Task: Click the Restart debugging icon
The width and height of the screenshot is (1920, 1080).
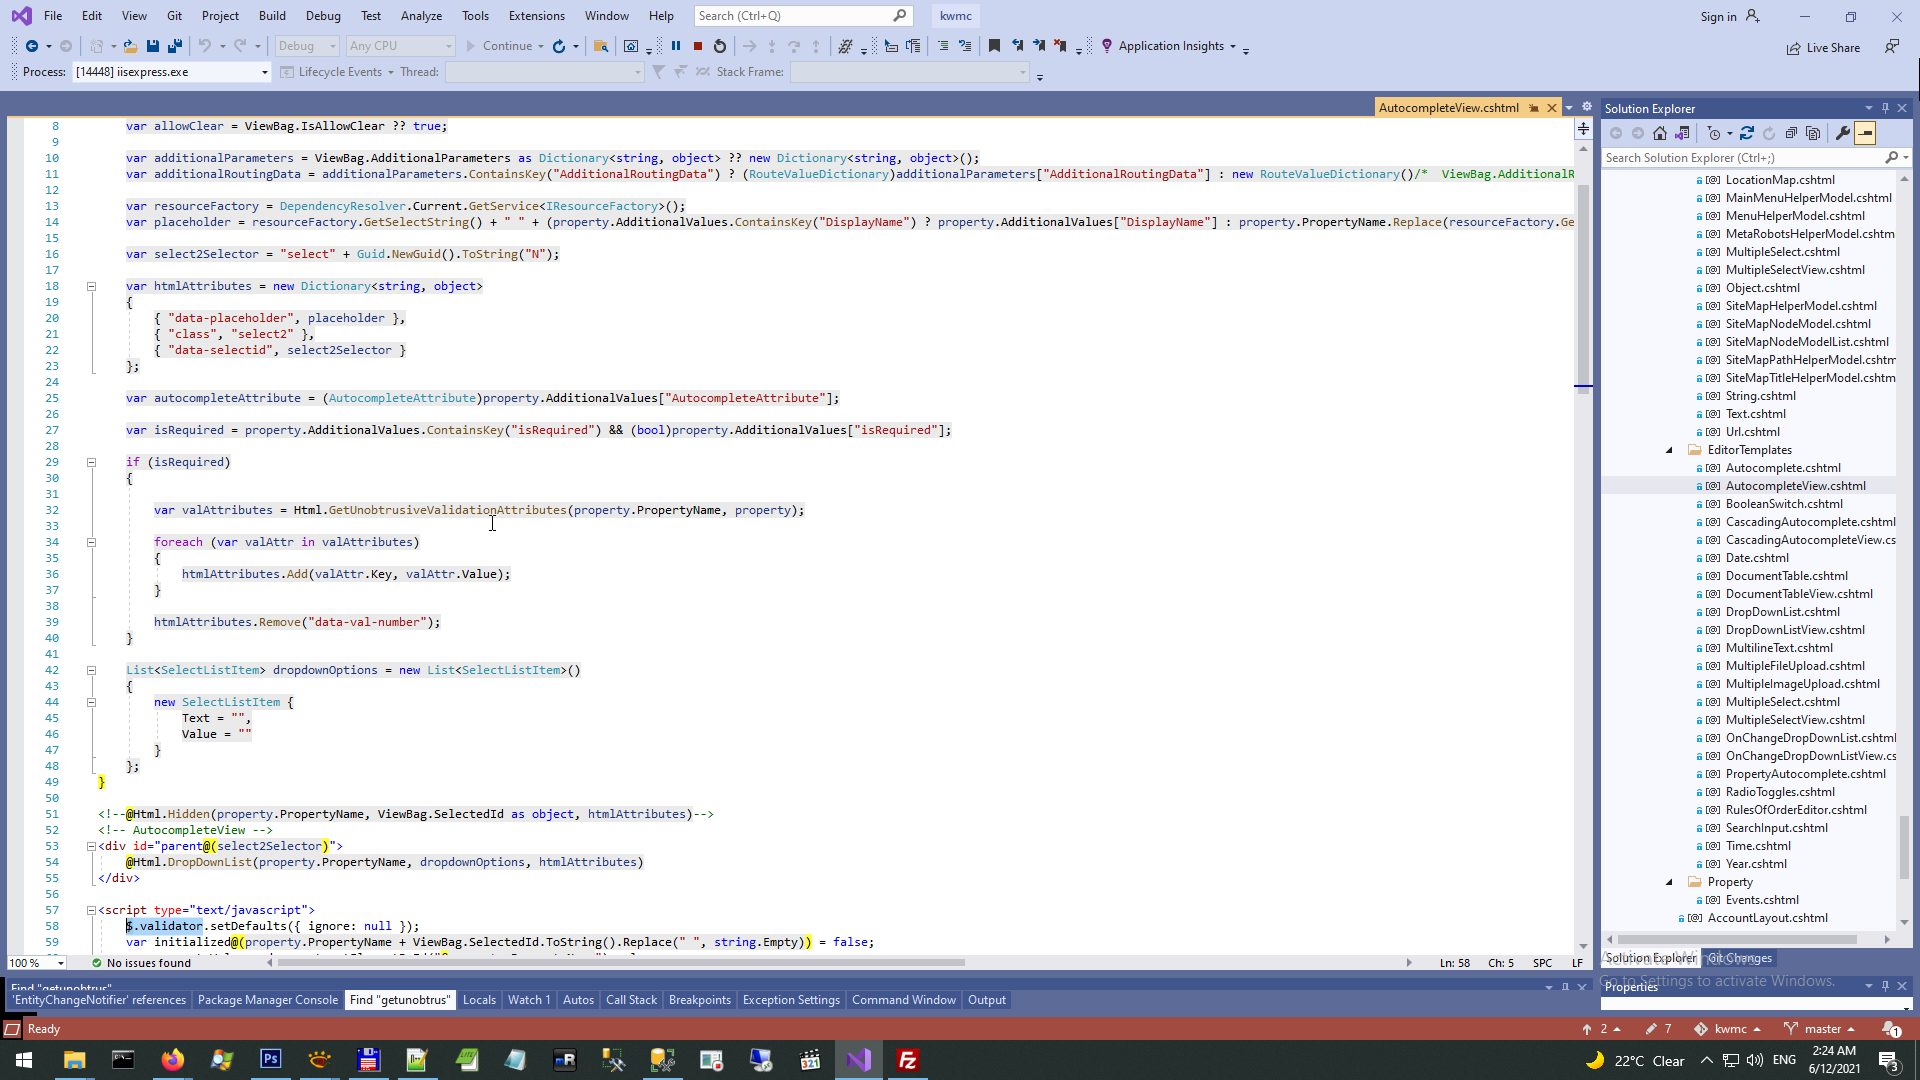Action: pyautogui.click(x=720, y=46)
